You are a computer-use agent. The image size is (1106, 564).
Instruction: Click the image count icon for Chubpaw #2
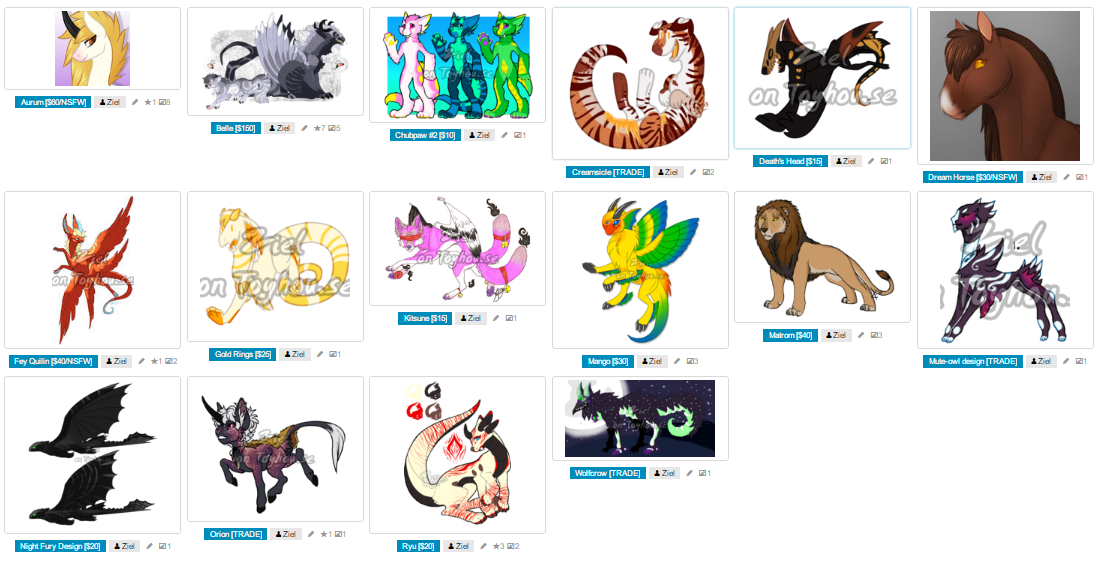[x=518, y=135]
